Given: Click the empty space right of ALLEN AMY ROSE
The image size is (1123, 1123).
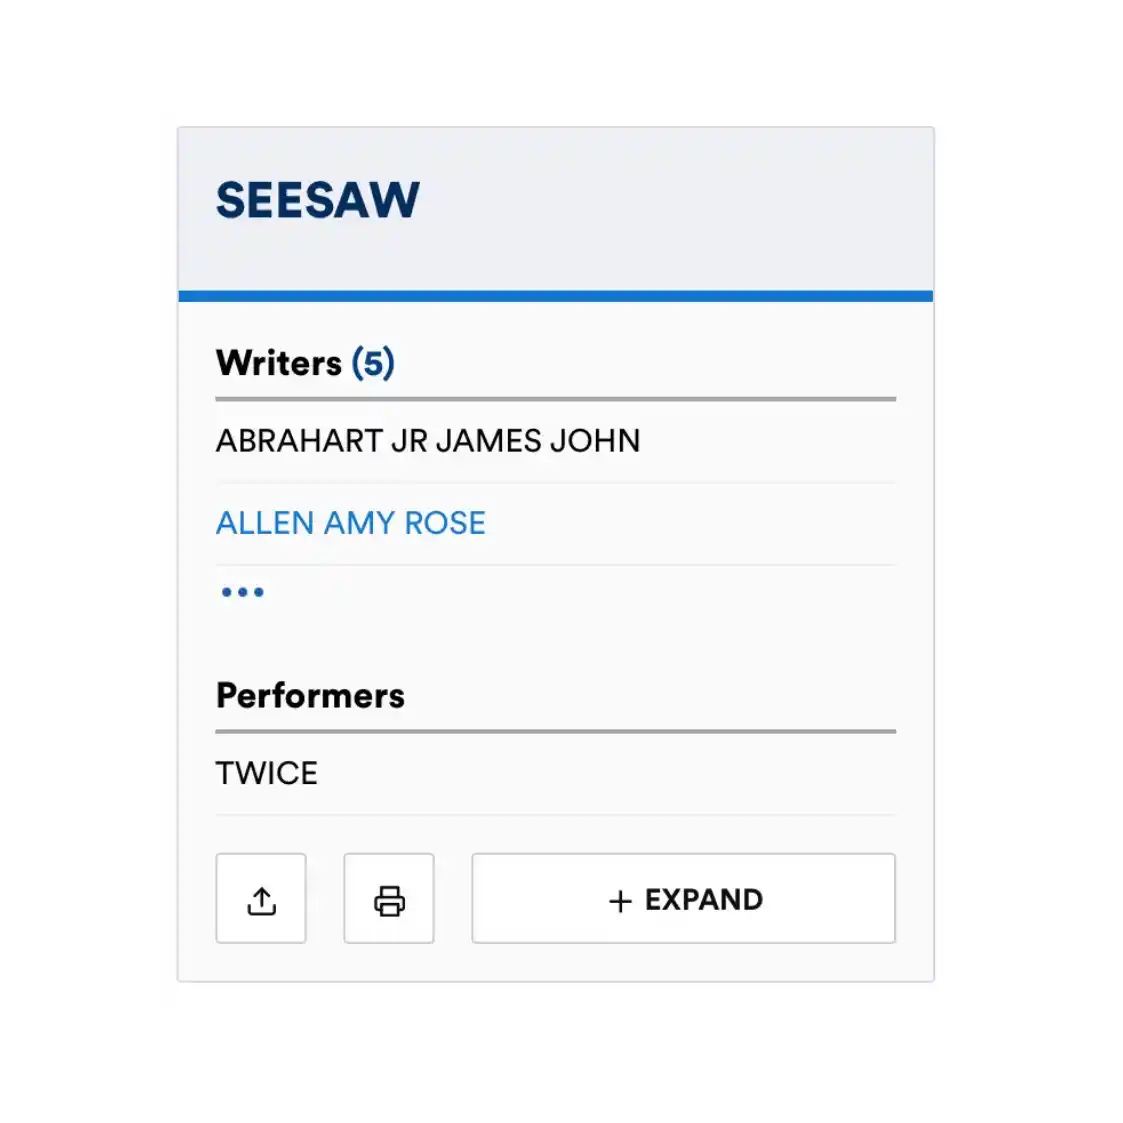Looking at the screenshot, I should [x=691, y=523].
